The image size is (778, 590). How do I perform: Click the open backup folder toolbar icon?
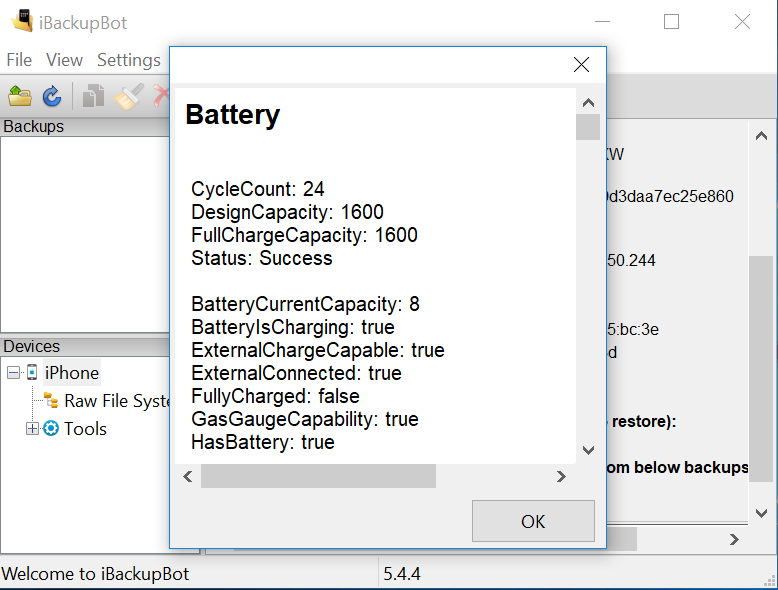(20, 96)
